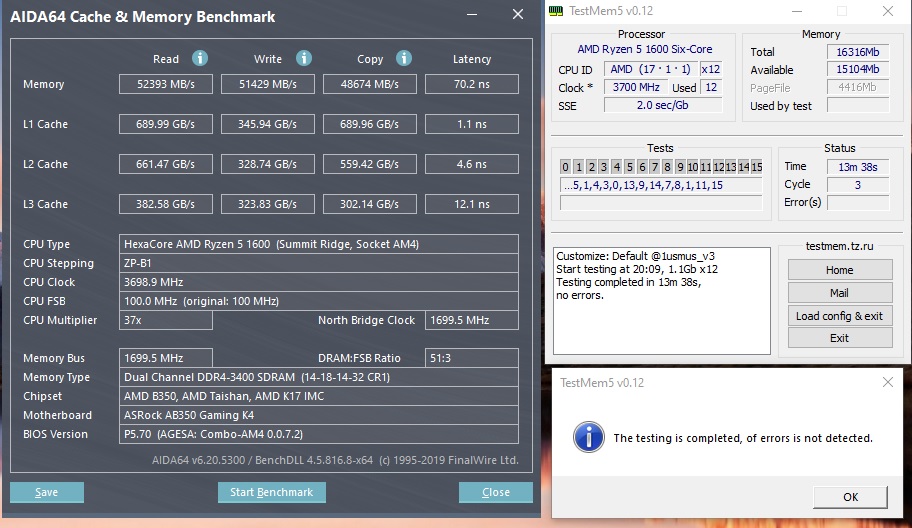Click the Available memory value 15104Mb
The width and height of the screenshot is (912, 528).
(x=858, y=69)
